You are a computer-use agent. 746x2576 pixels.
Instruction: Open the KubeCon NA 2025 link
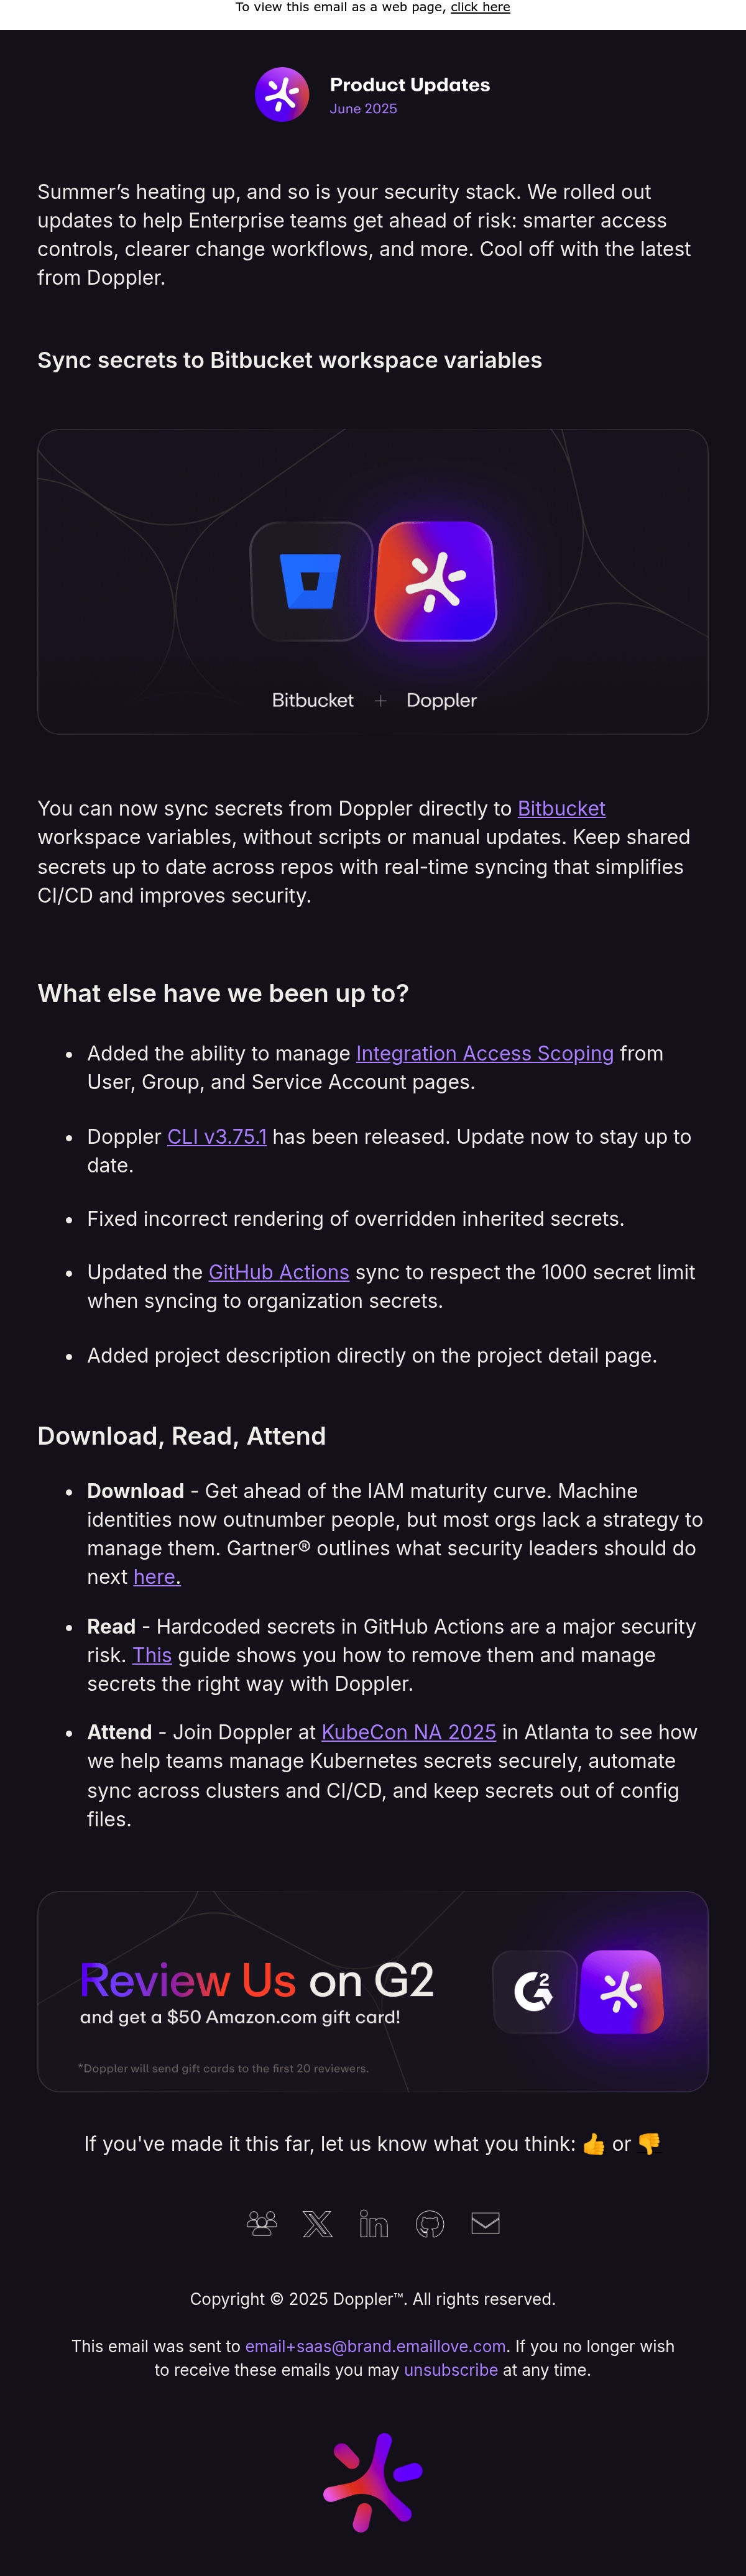pos(409,1732)
